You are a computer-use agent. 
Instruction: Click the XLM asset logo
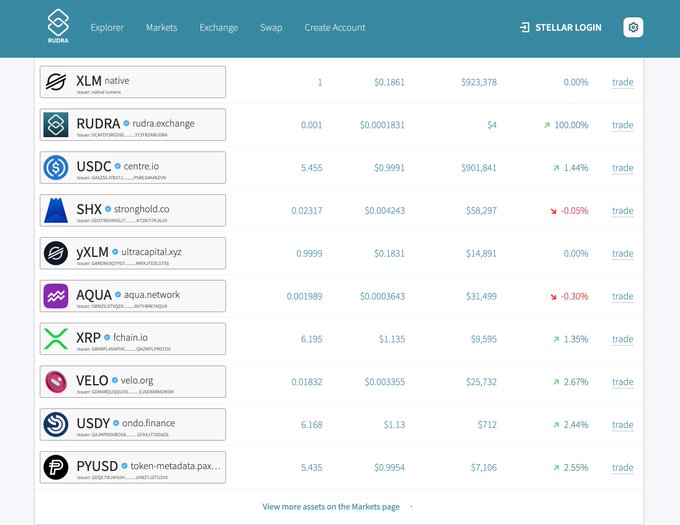[56, 82]
